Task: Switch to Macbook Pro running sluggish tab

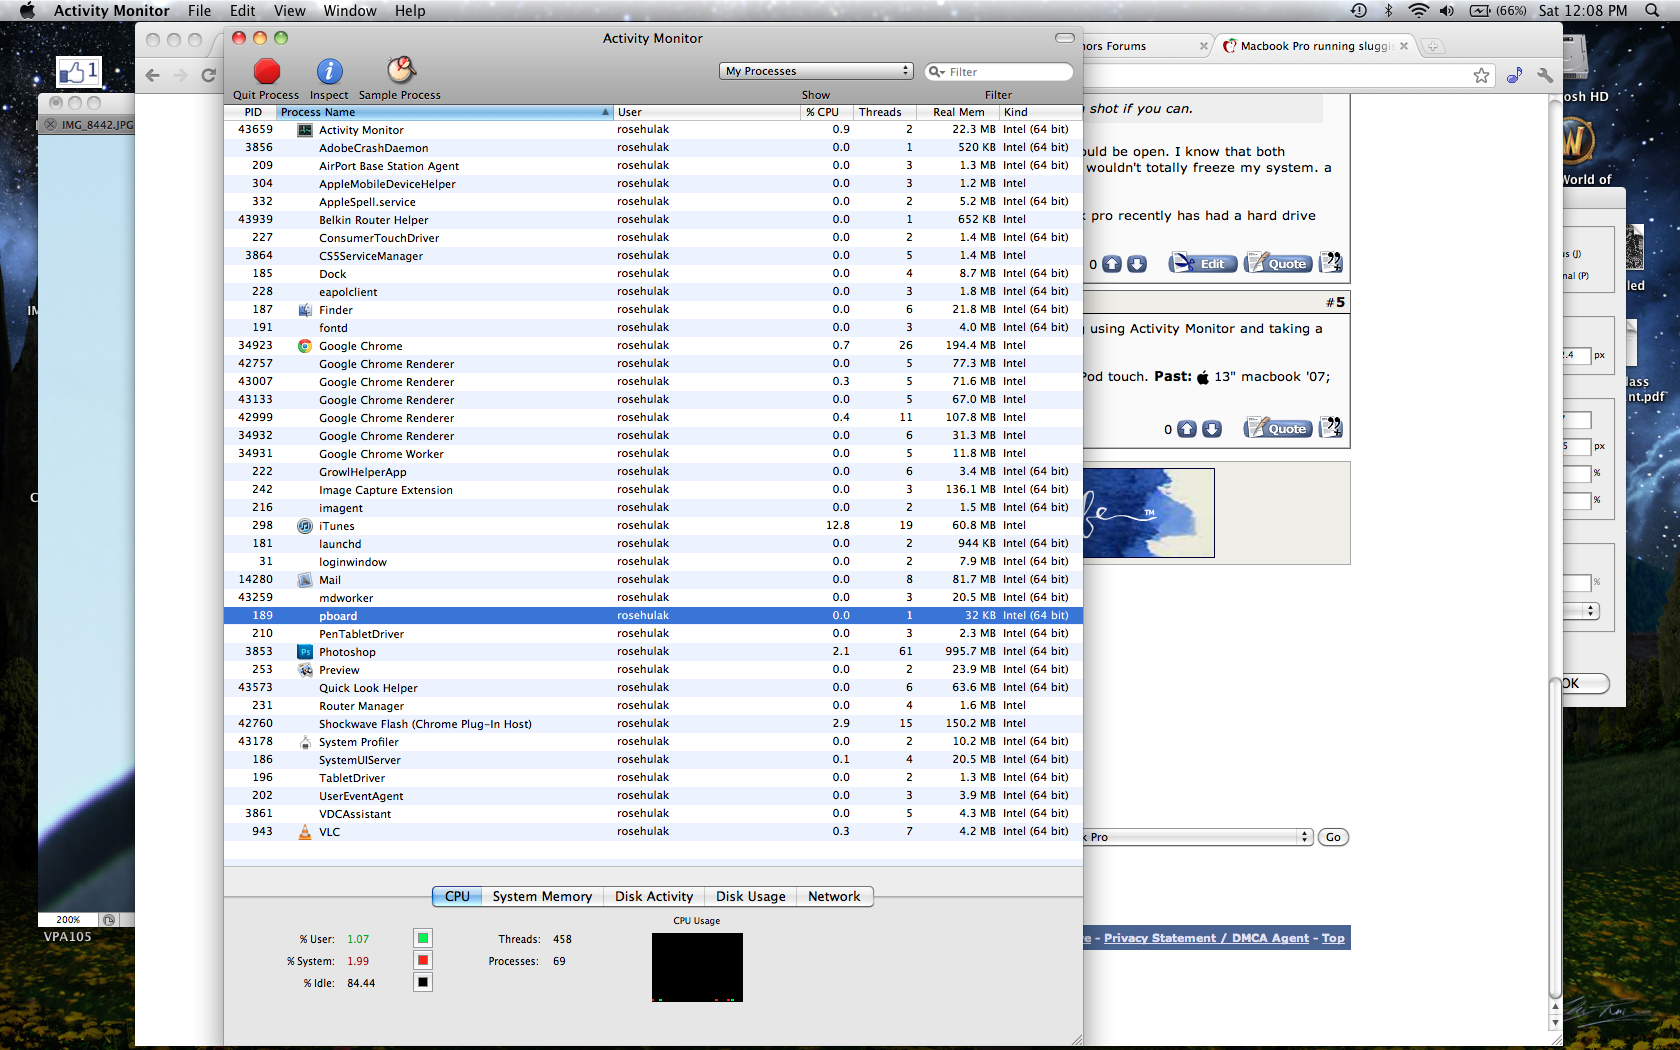Action: (x=1315, y=46)
